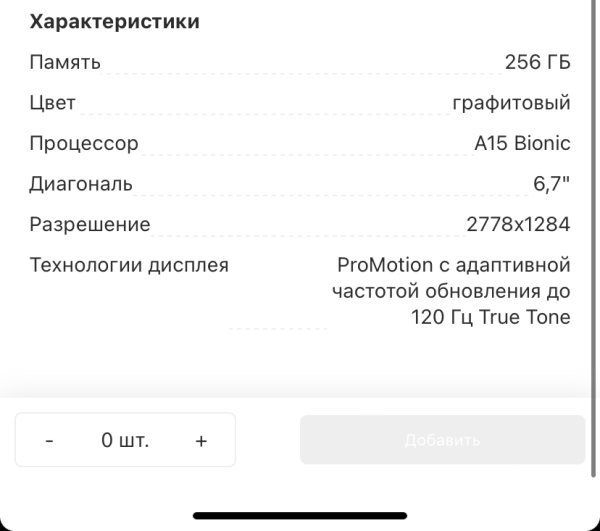Click the Процессор label
600x531 pixels.
pos(84,143)
